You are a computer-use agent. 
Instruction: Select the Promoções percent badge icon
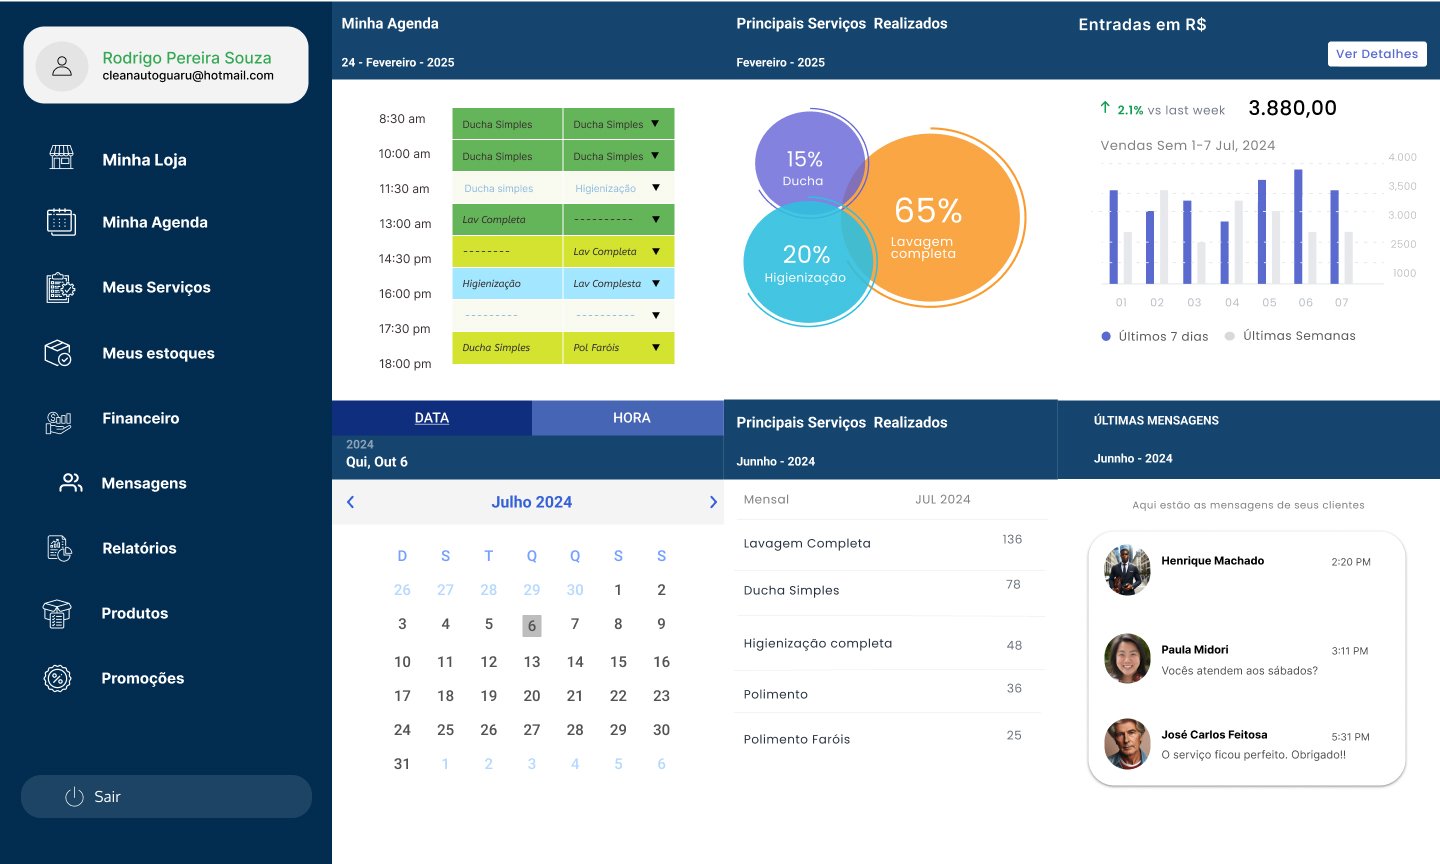coord(58,678)
